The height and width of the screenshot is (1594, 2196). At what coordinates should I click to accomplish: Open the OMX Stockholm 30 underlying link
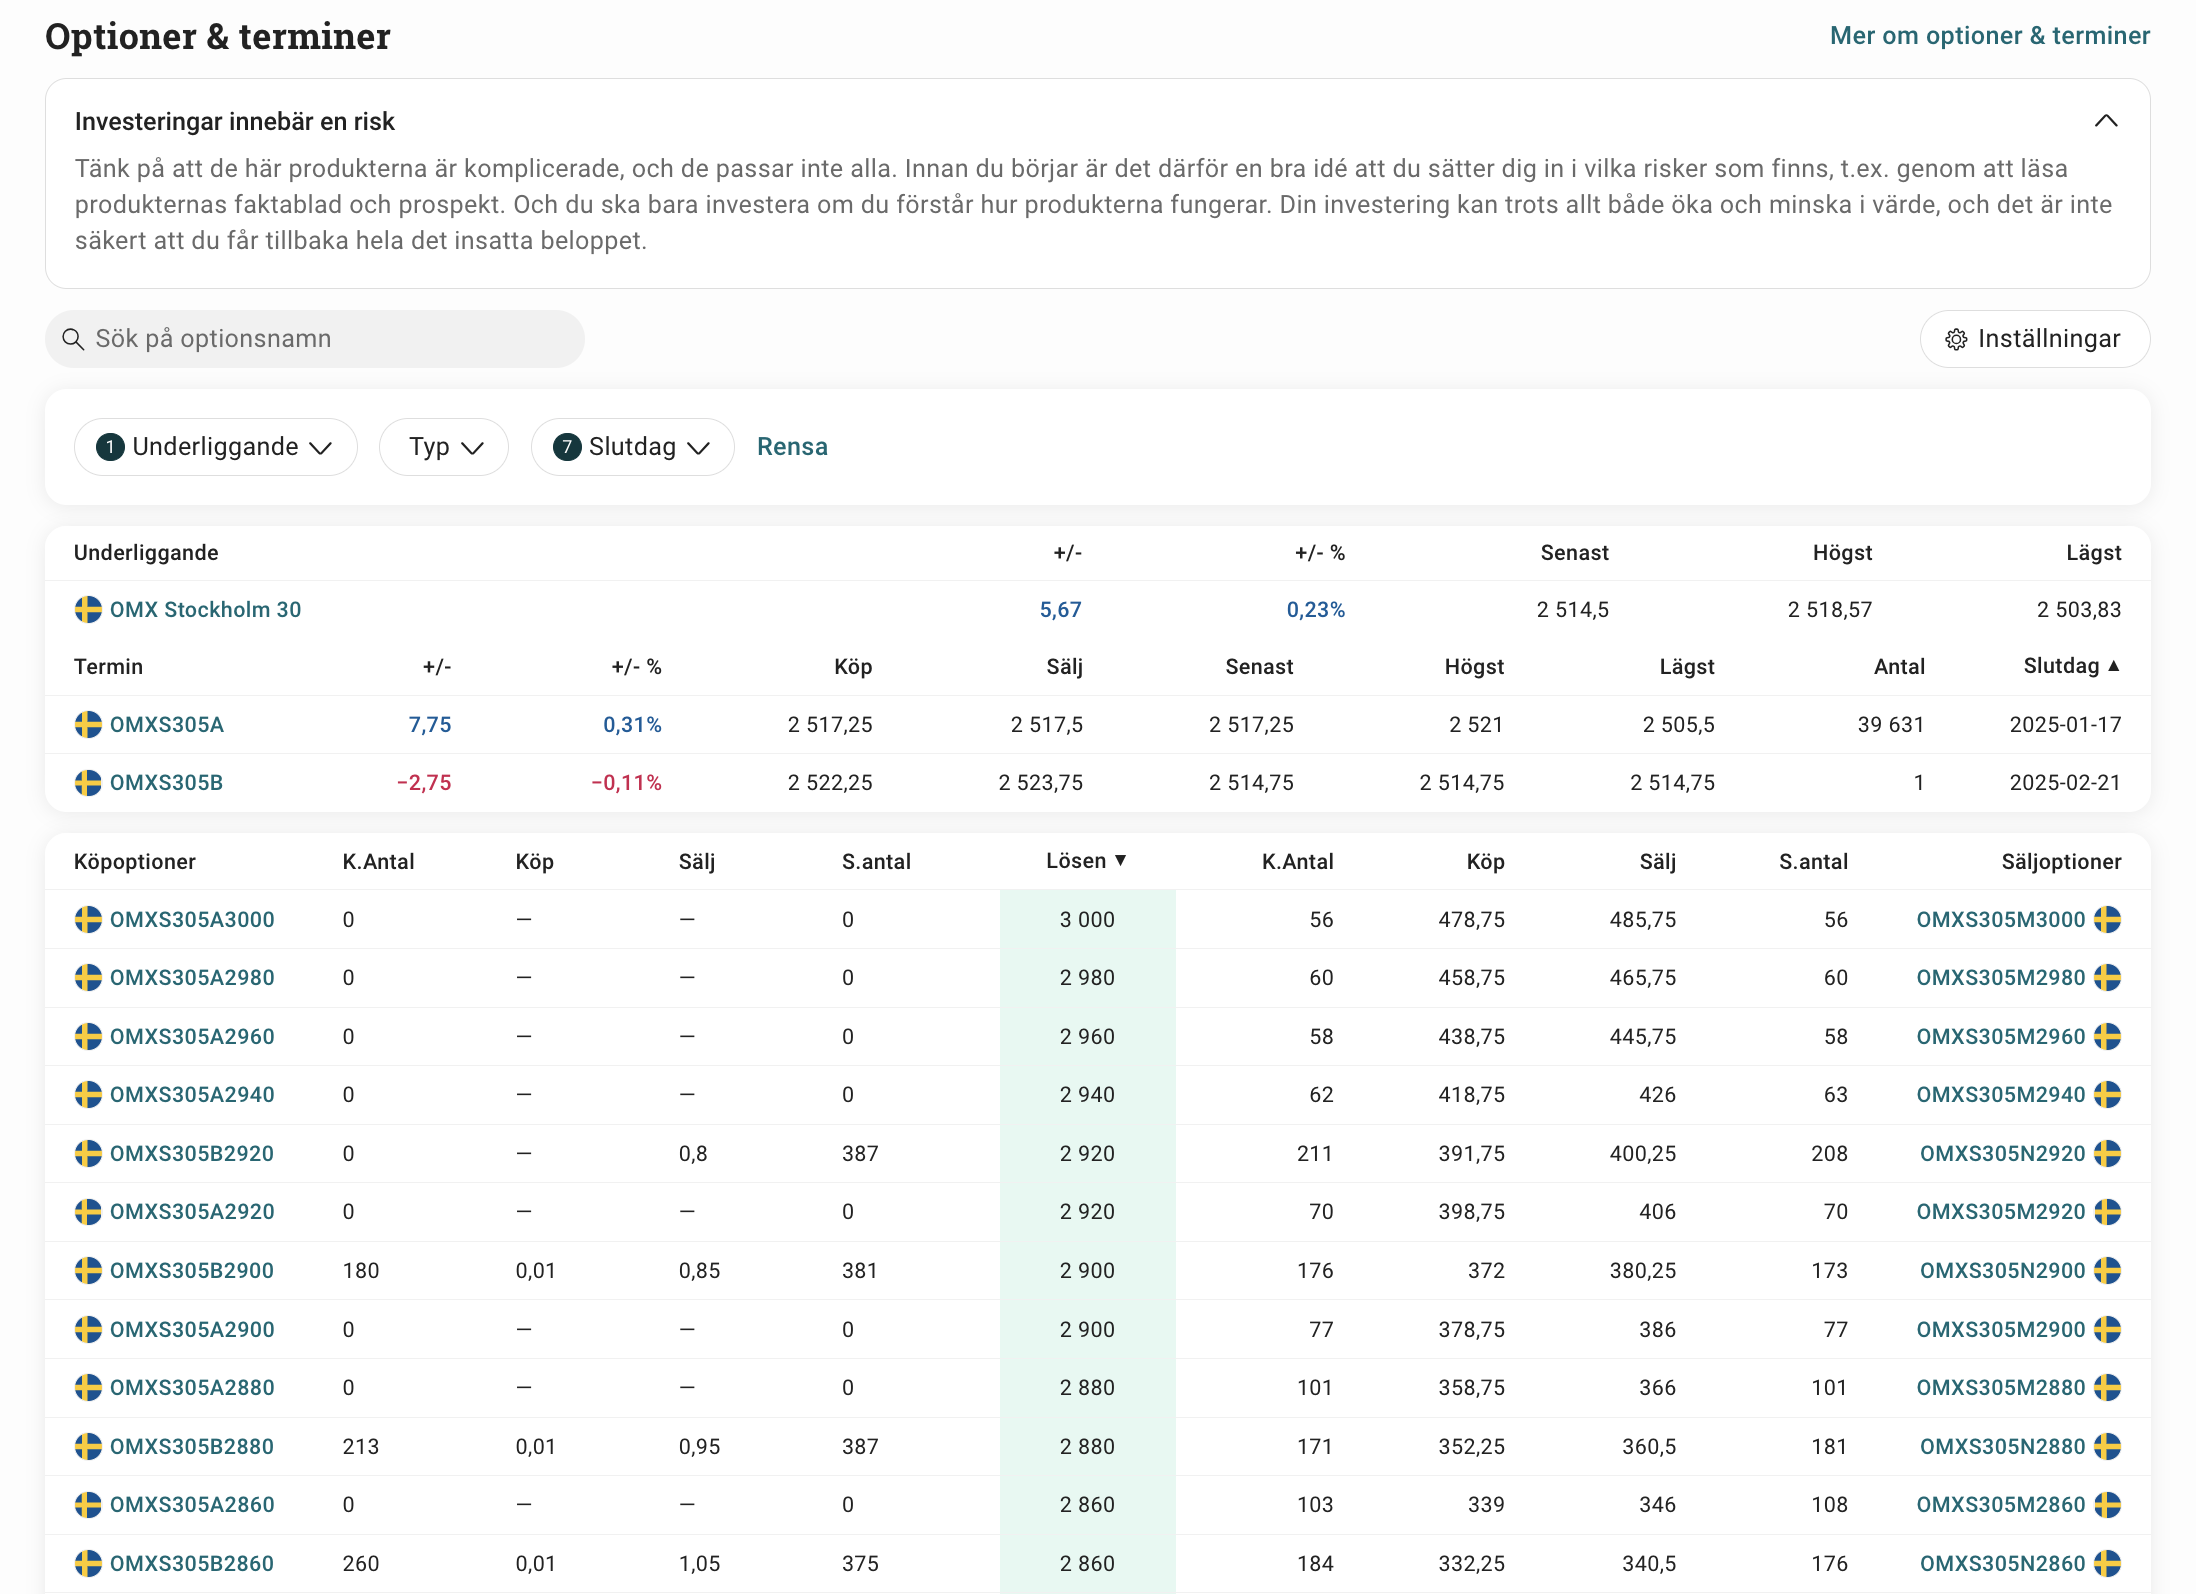tap(206, 610)
